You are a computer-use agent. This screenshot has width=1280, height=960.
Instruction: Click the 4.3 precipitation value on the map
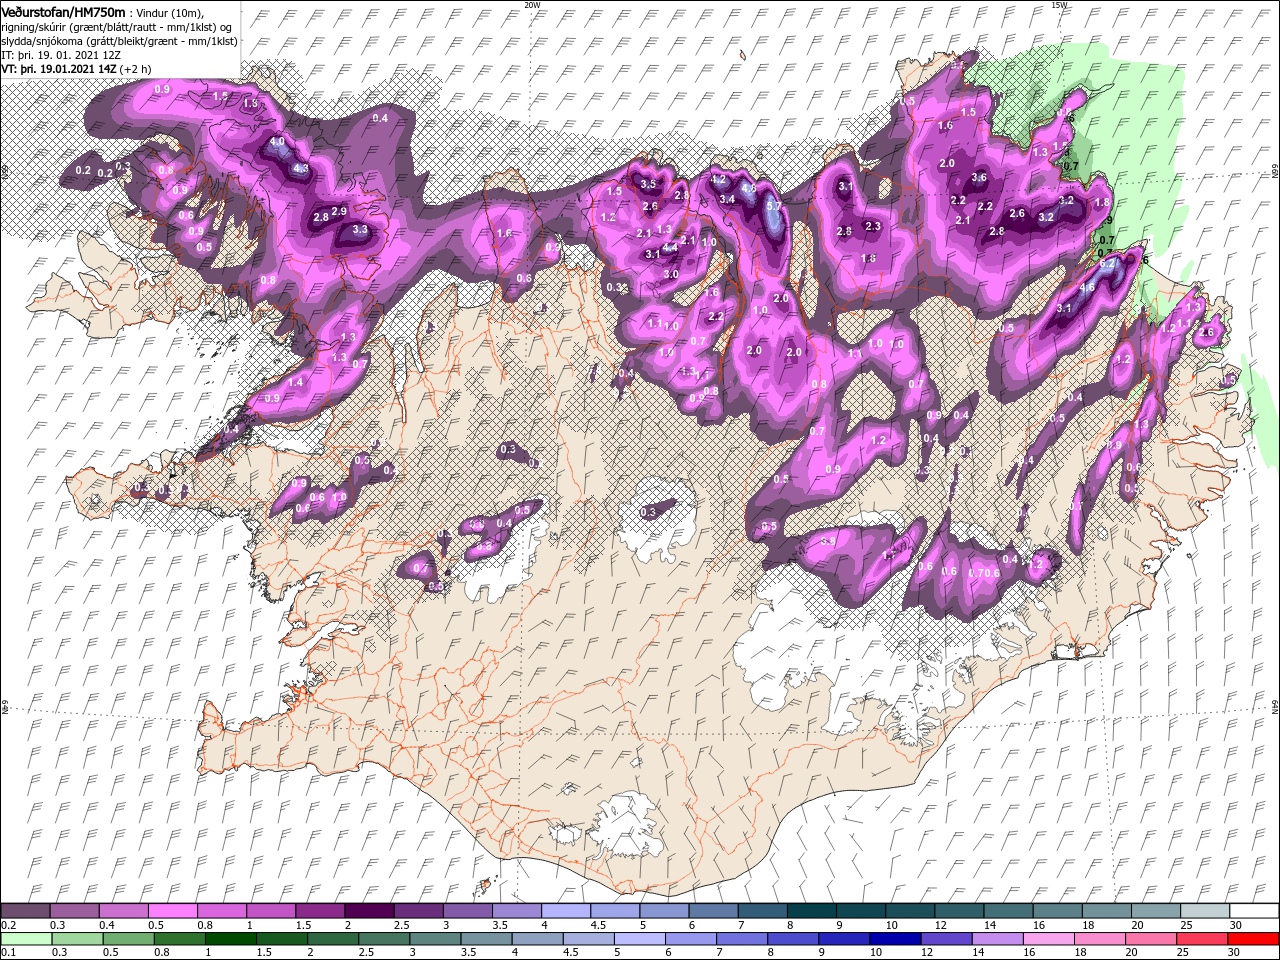(x=301, y=169)
